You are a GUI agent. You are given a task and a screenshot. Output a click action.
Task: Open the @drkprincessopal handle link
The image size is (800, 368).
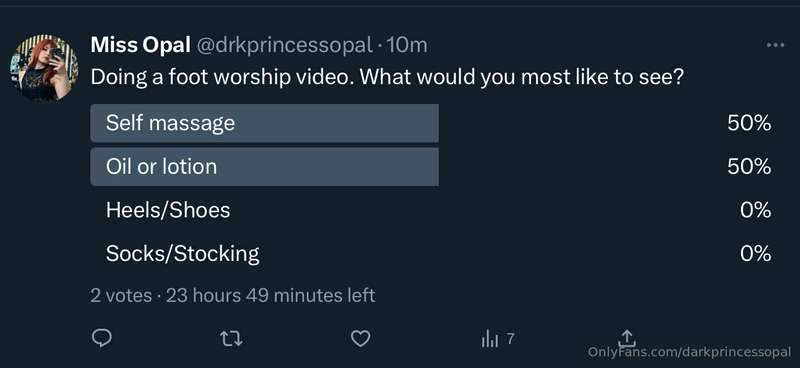point(284,46)
